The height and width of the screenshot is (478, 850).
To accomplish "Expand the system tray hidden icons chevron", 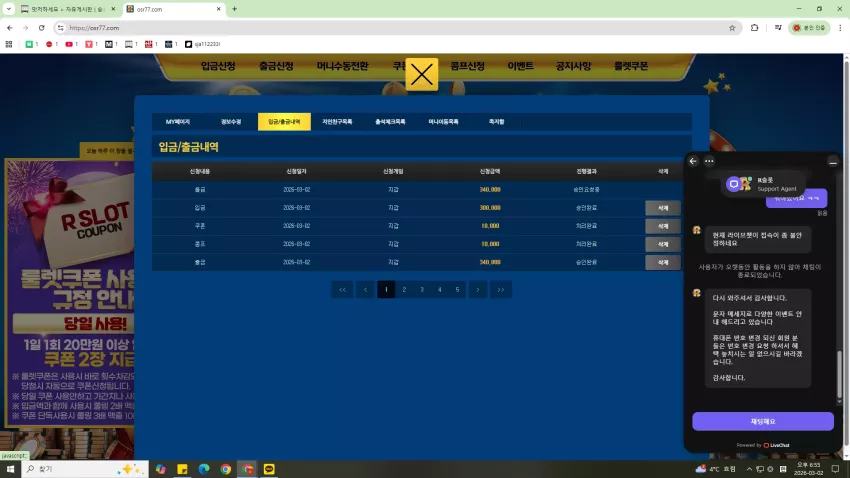I will [x=749, y=469].
